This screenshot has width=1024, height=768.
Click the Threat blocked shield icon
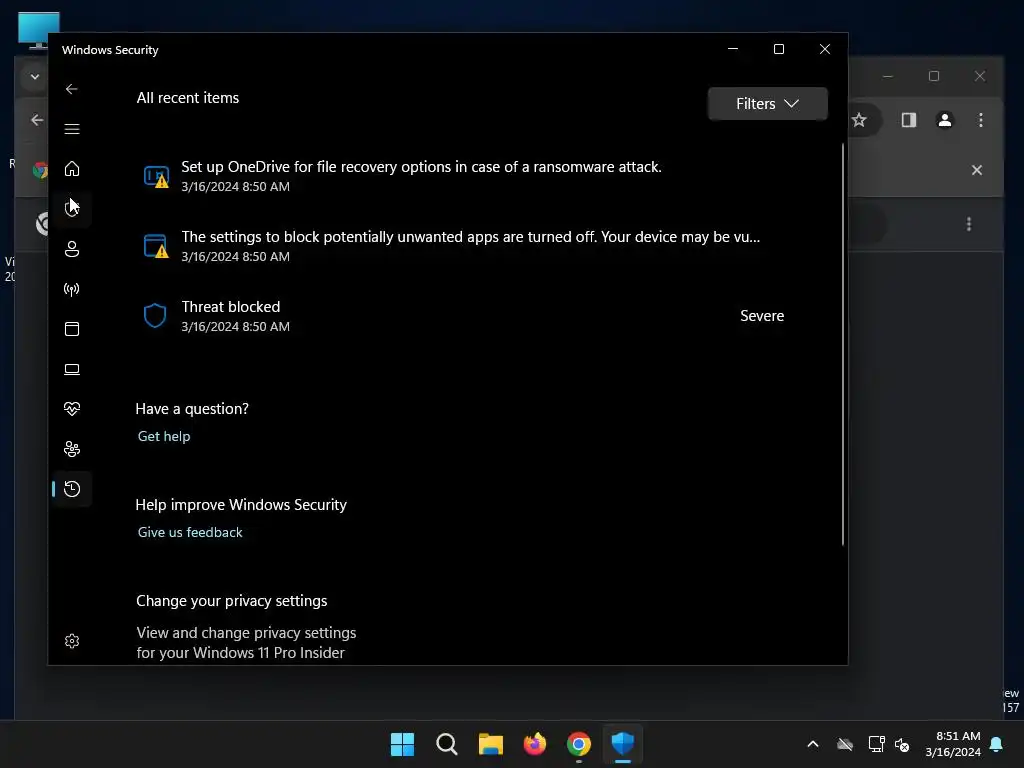coord(155,316)
